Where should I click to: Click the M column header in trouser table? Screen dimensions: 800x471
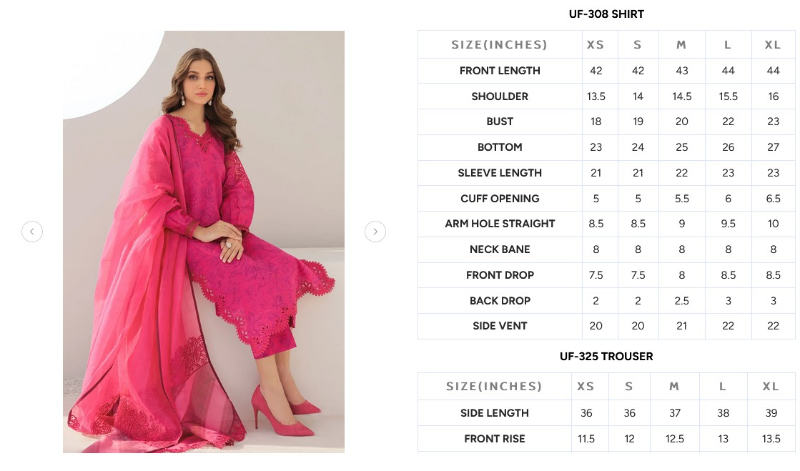click(x=674, y=386)
